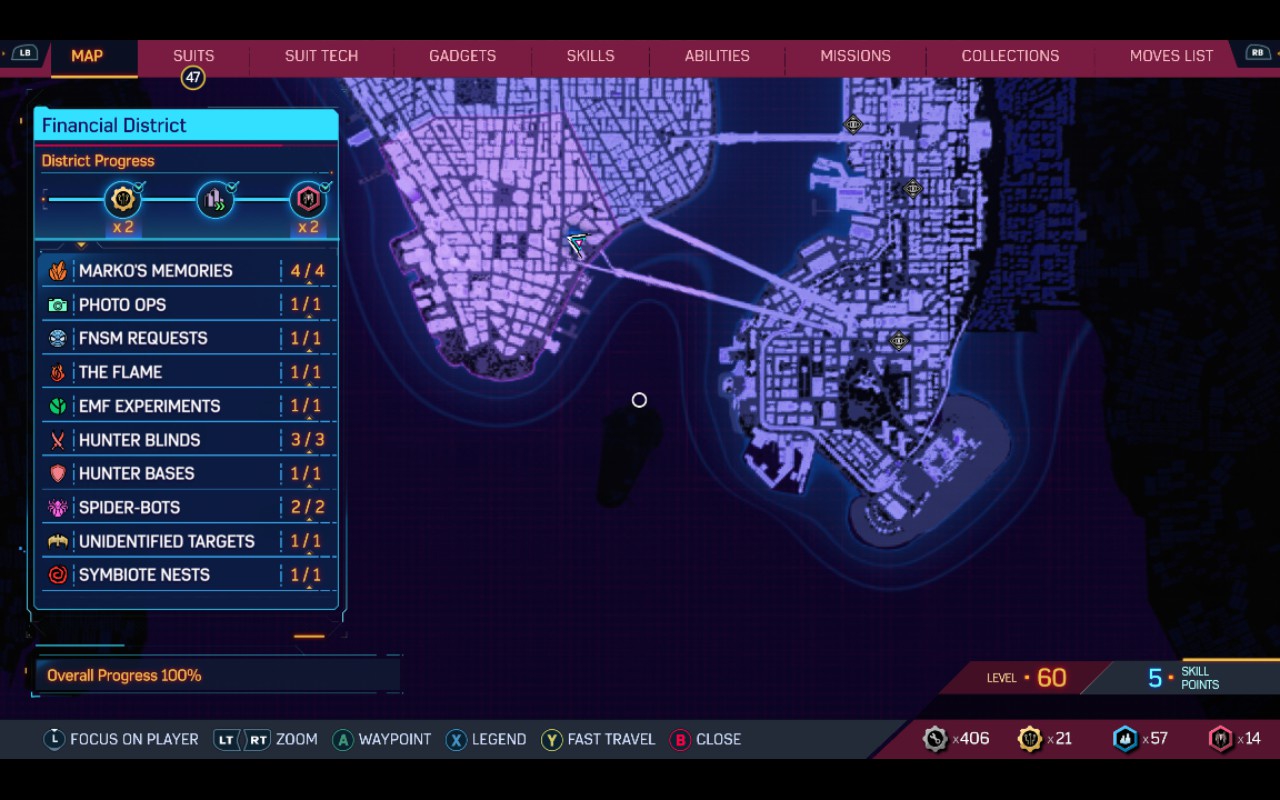Select the HUNTER BLINDS row
The width and height of the screenshot is (1280, 800).
tap(187, 440)
